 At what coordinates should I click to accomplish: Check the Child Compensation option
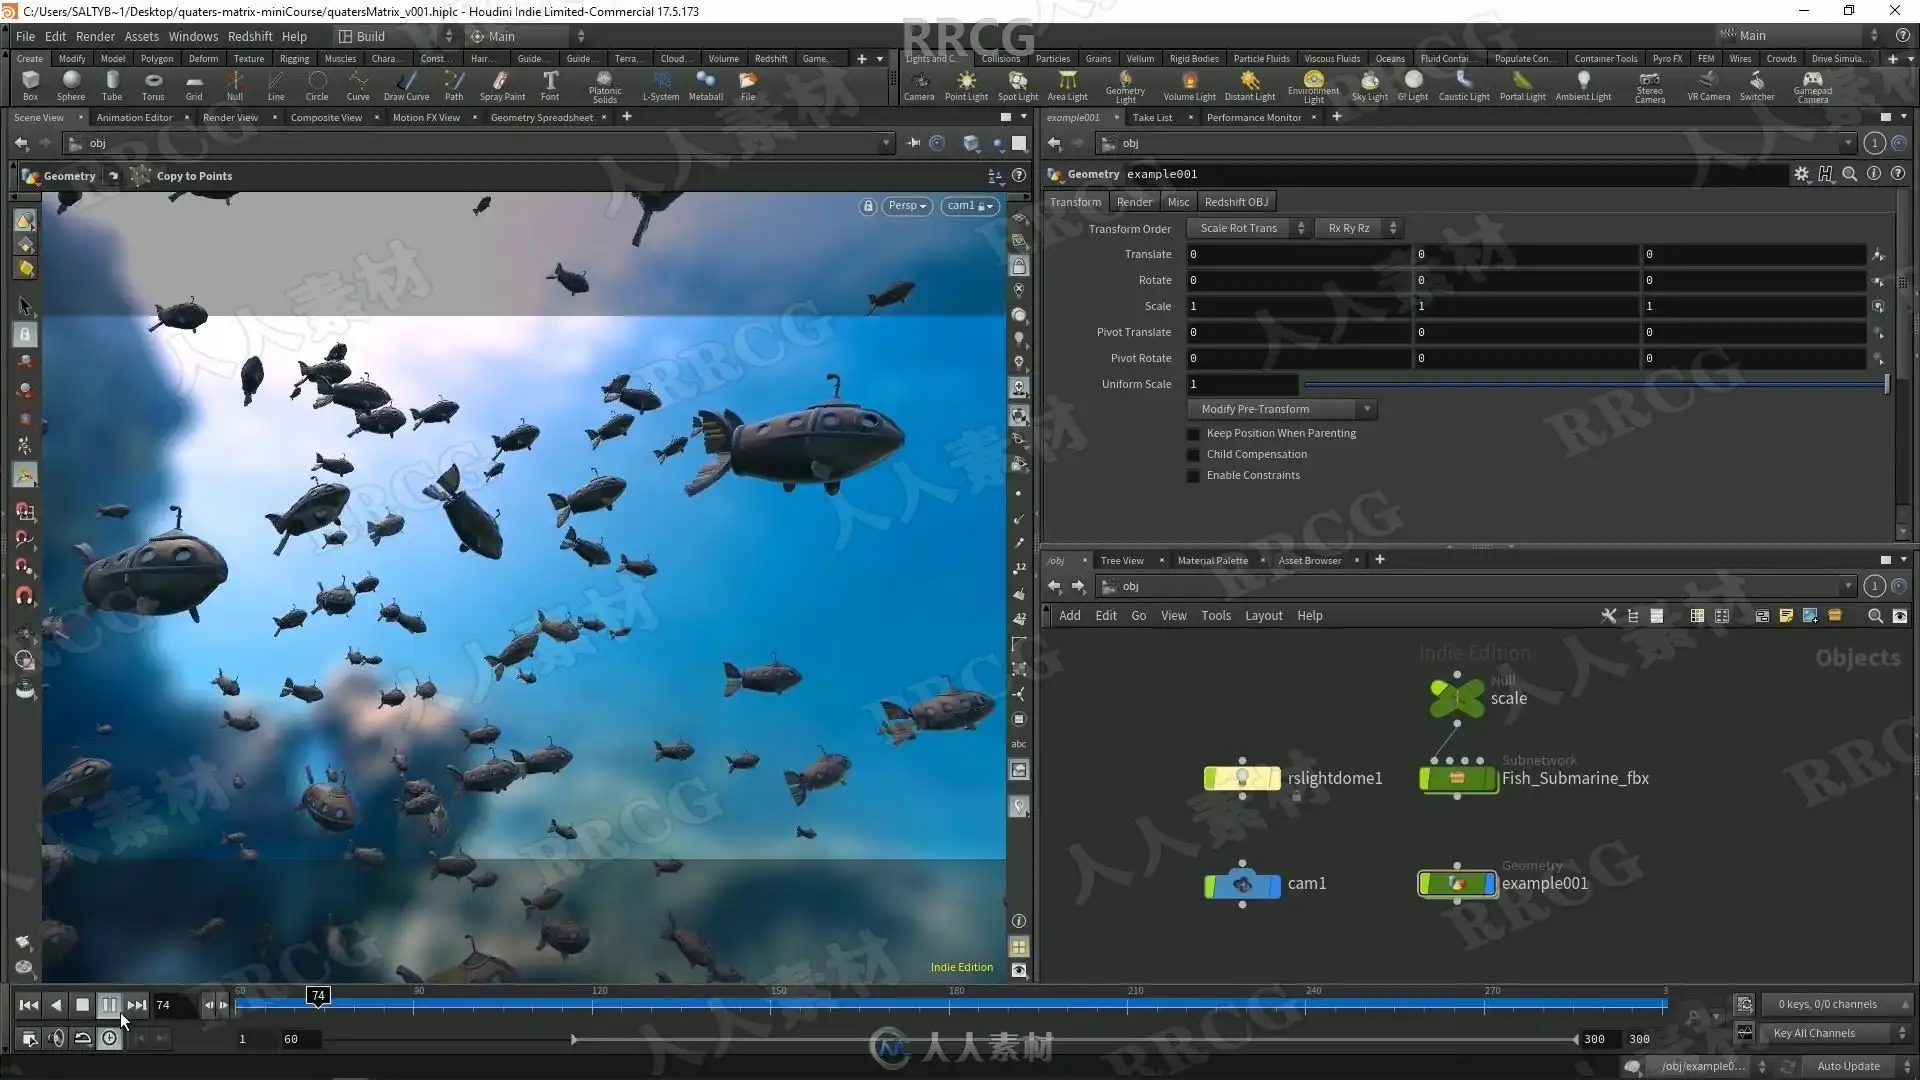pos(1193,455)
